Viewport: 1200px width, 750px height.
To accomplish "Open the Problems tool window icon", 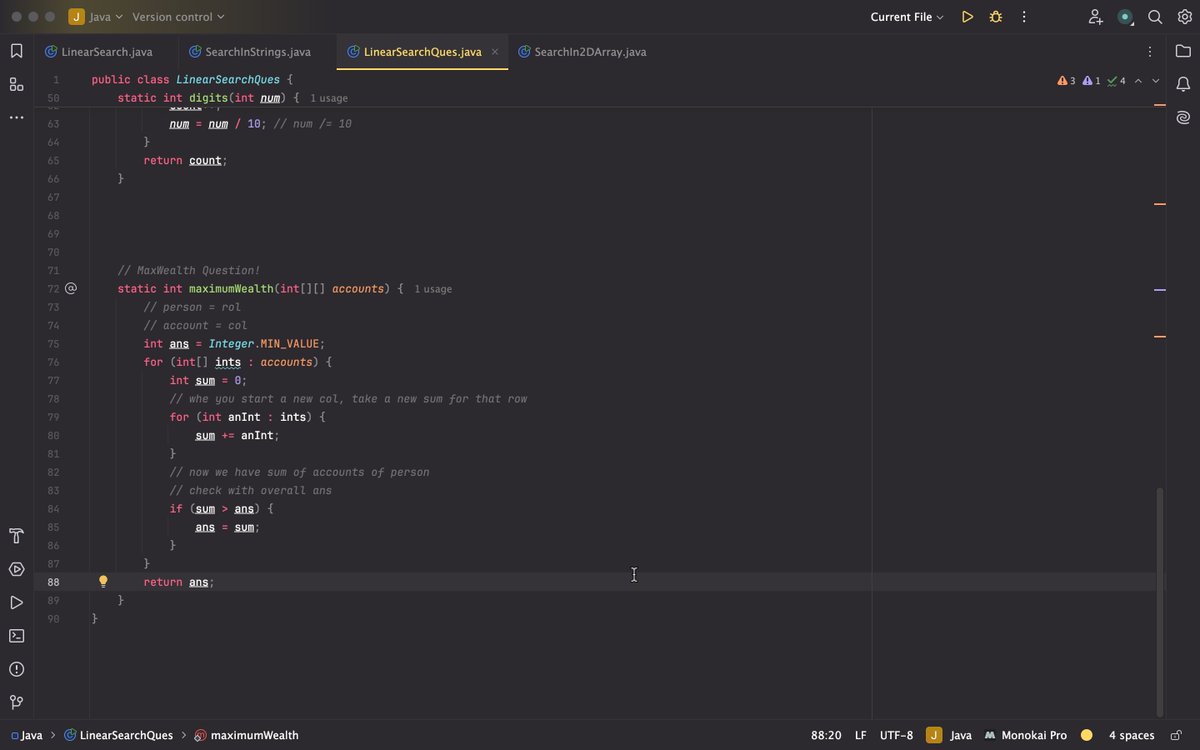I will (x=16, y=669).
